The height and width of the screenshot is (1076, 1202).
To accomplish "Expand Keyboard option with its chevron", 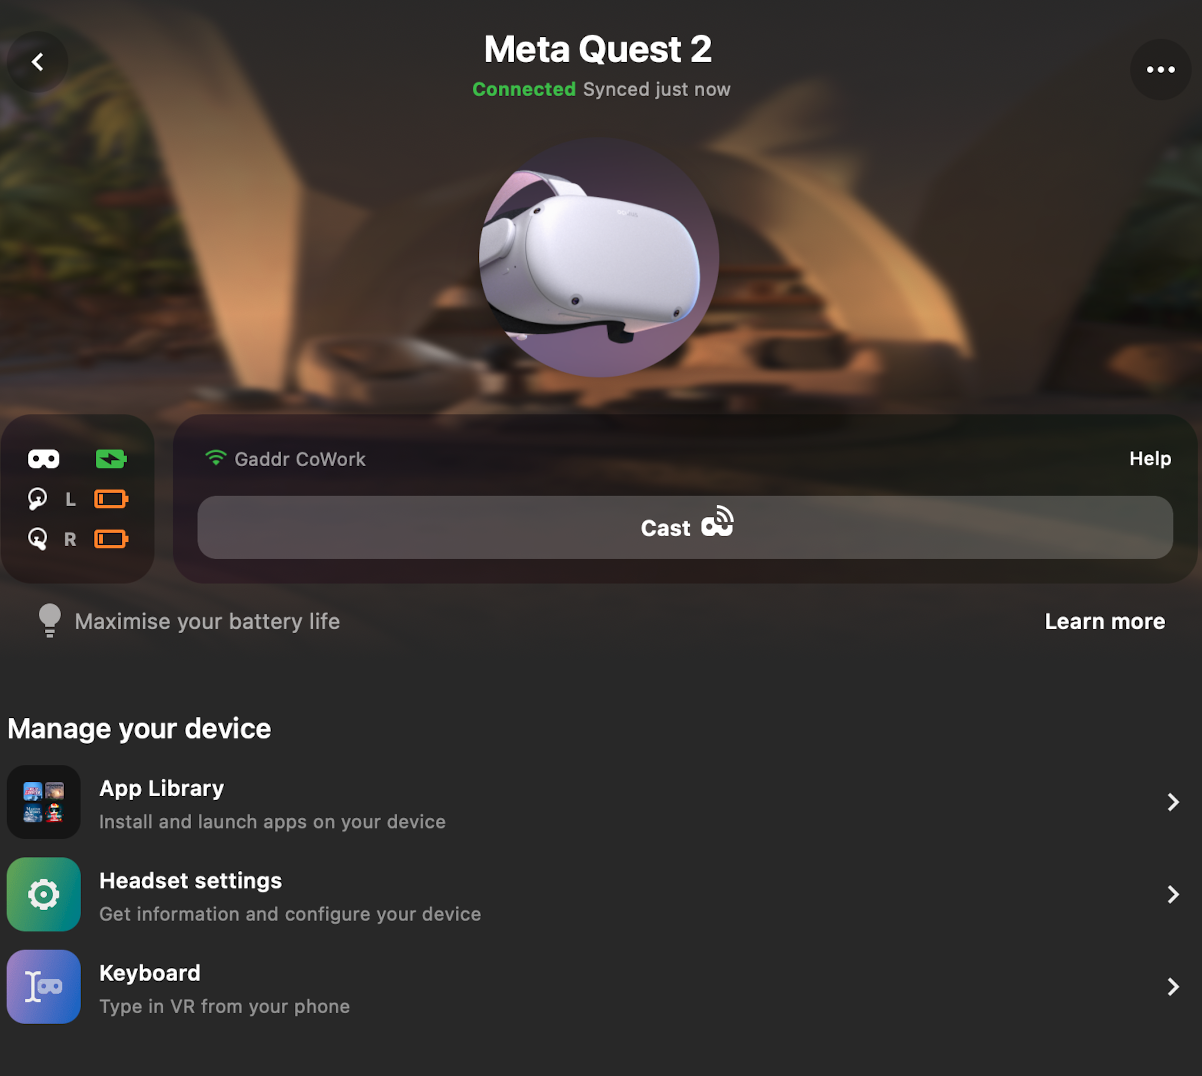I will pyautogui.click(x=1173, y=986).
